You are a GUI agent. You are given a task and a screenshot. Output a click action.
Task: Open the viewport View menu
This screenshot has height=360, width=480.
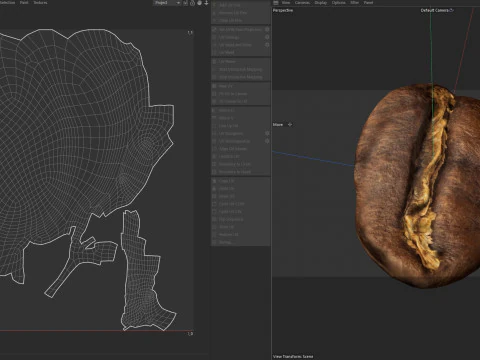click(x=286, y=3)
